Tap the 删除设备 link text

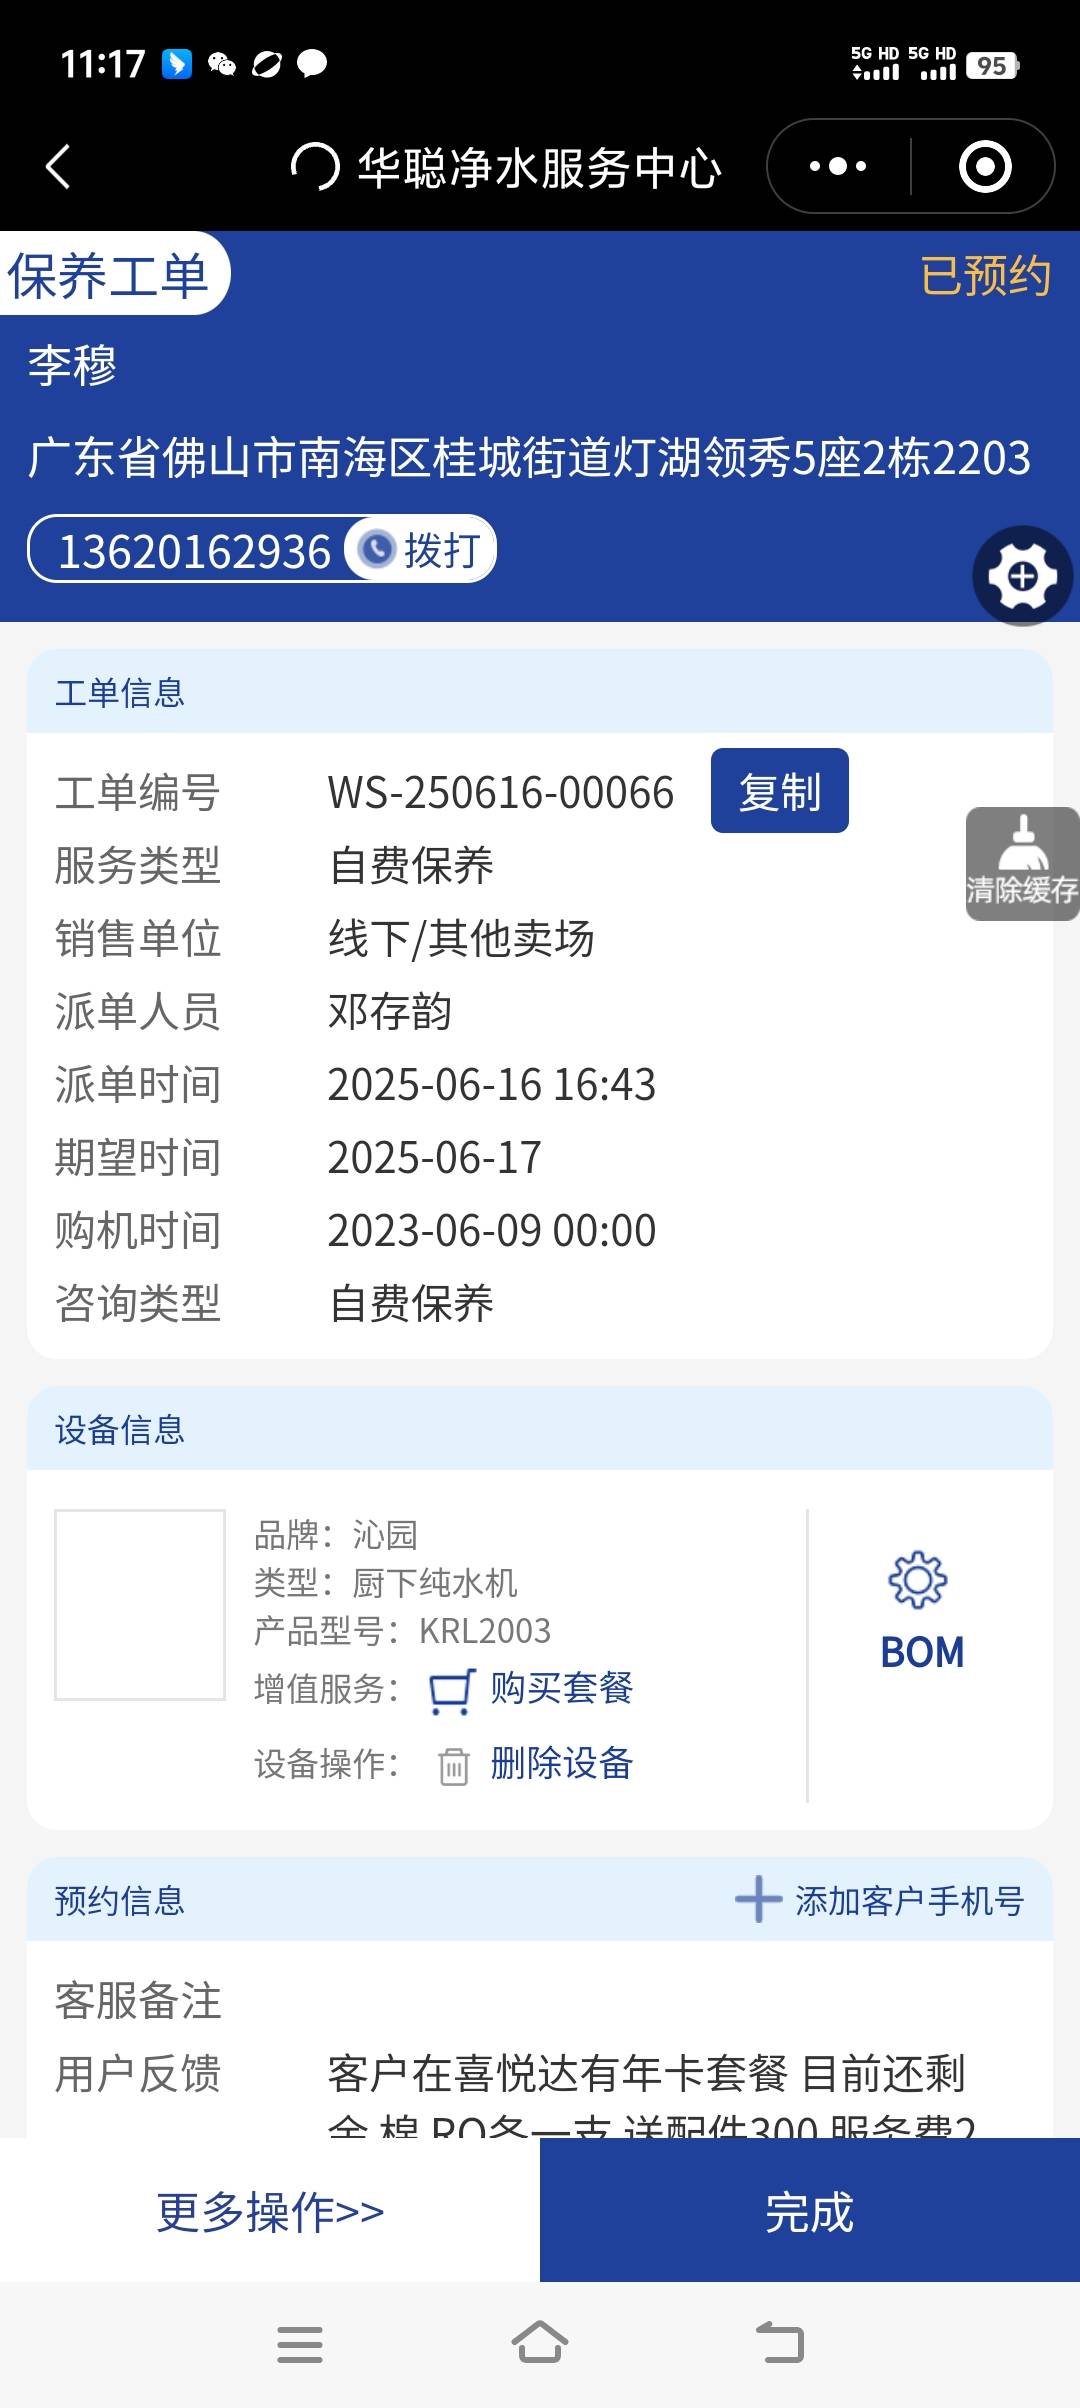click(x=561, y=1763)
